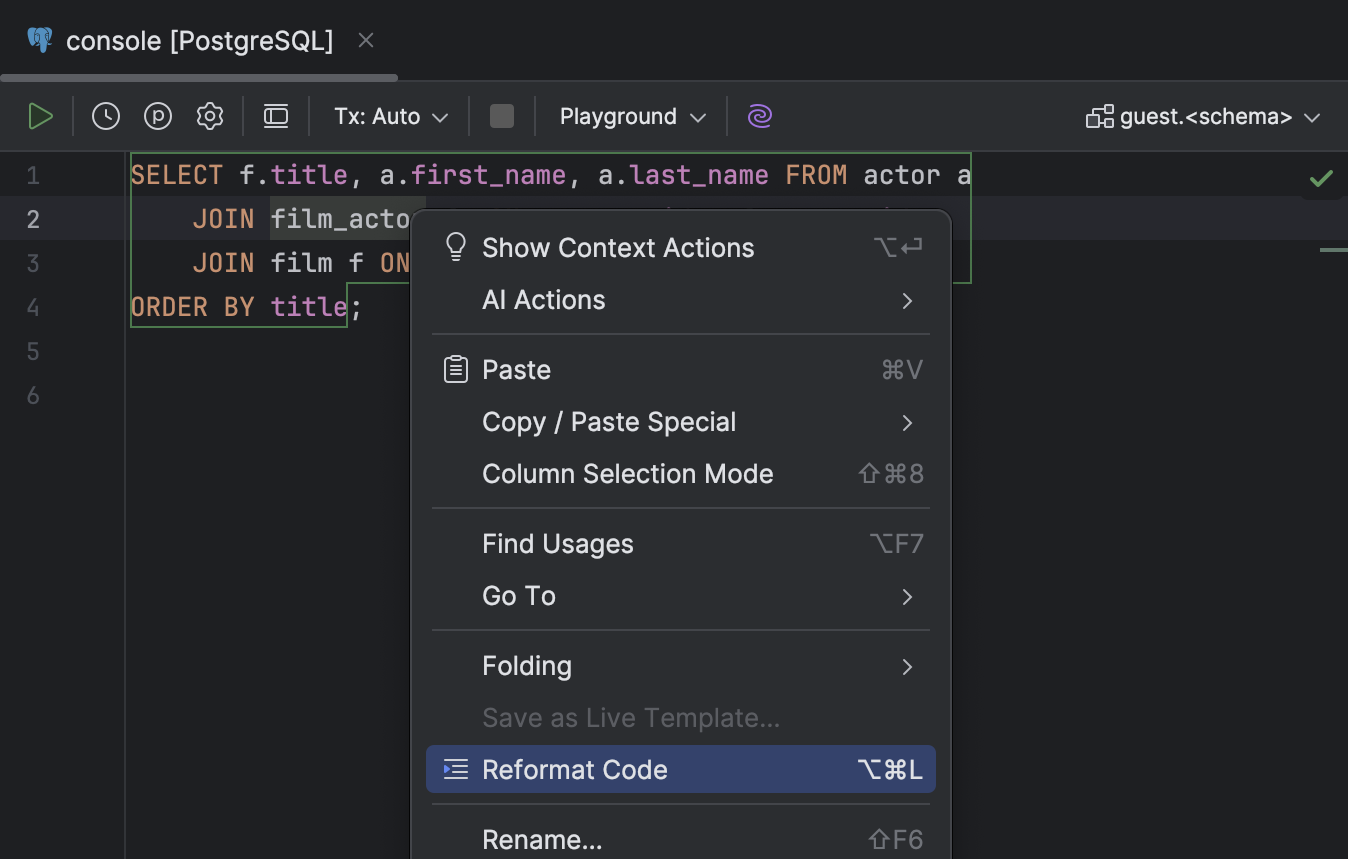Run the query using the green play icon
Screen dimensions: 1348x859
coord(41,115)
